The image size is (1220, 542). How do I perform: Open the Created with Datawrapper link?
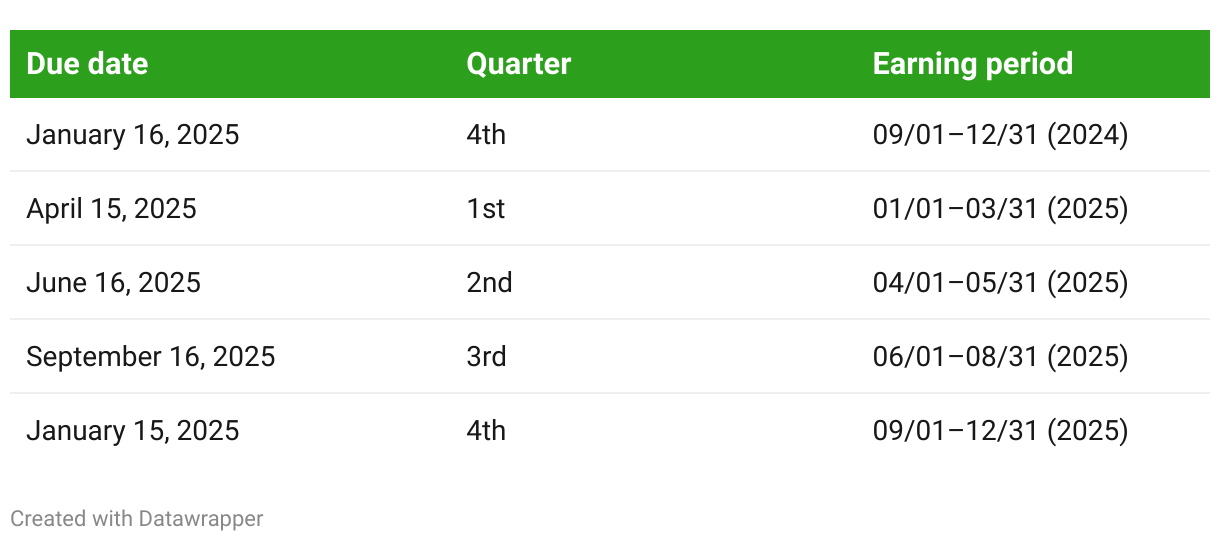137,519
